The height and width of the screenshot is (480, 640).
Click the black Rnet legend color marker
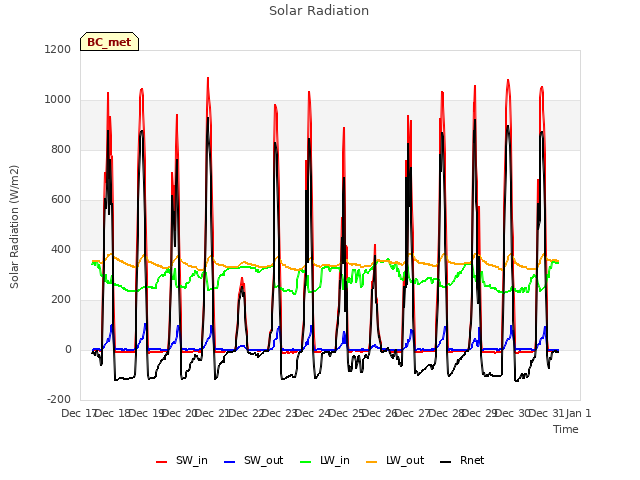tap(446, 462)
